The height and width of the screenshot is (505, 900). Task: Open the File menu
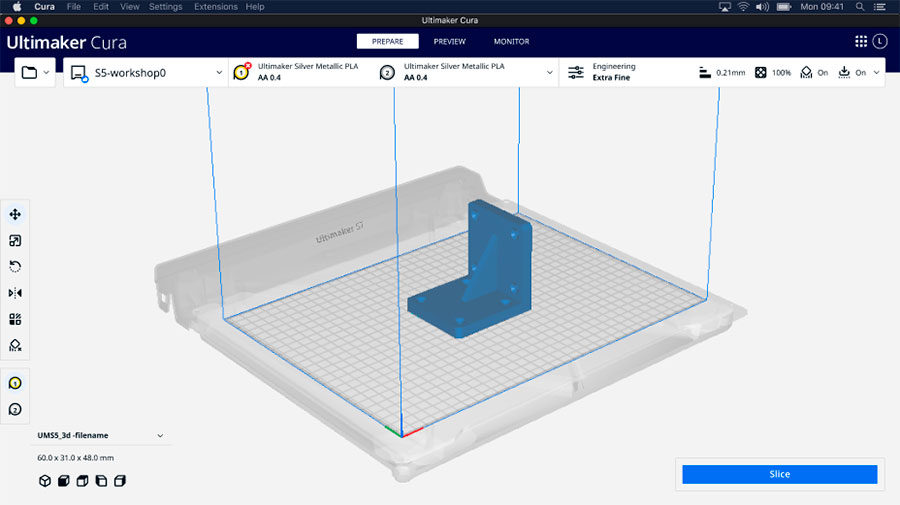tap(73, 7)
